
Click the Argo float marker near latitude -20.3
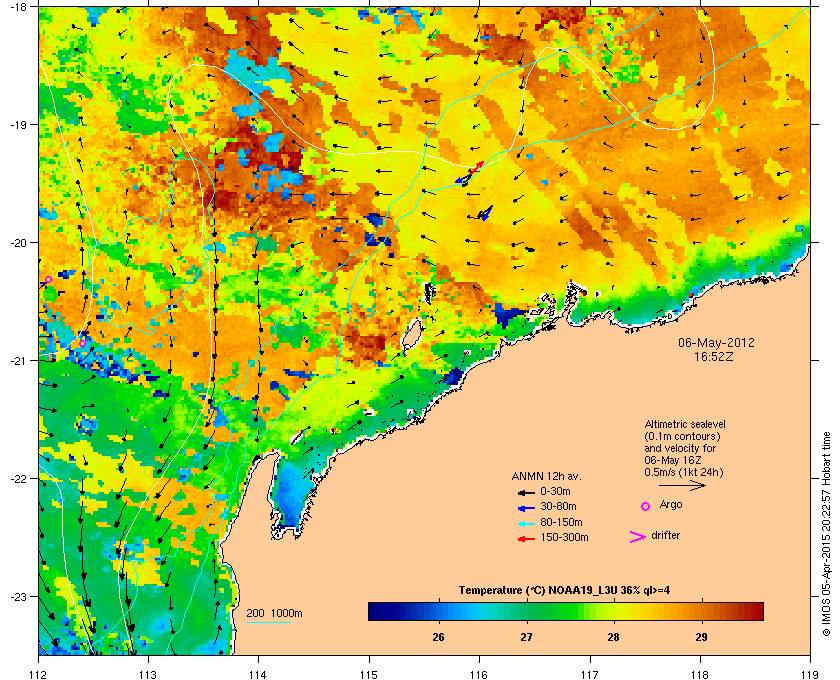pyautogui.click(x=48, y=280)
